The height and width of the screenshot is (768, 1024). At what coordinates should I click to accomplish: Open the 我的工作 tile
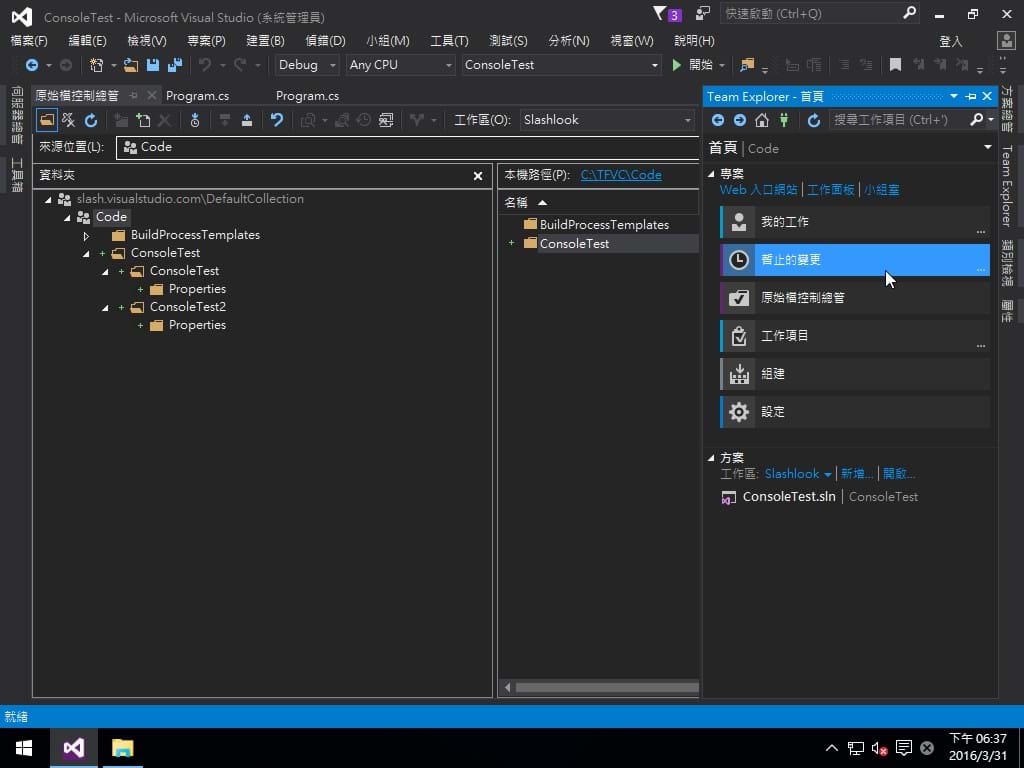855,222
